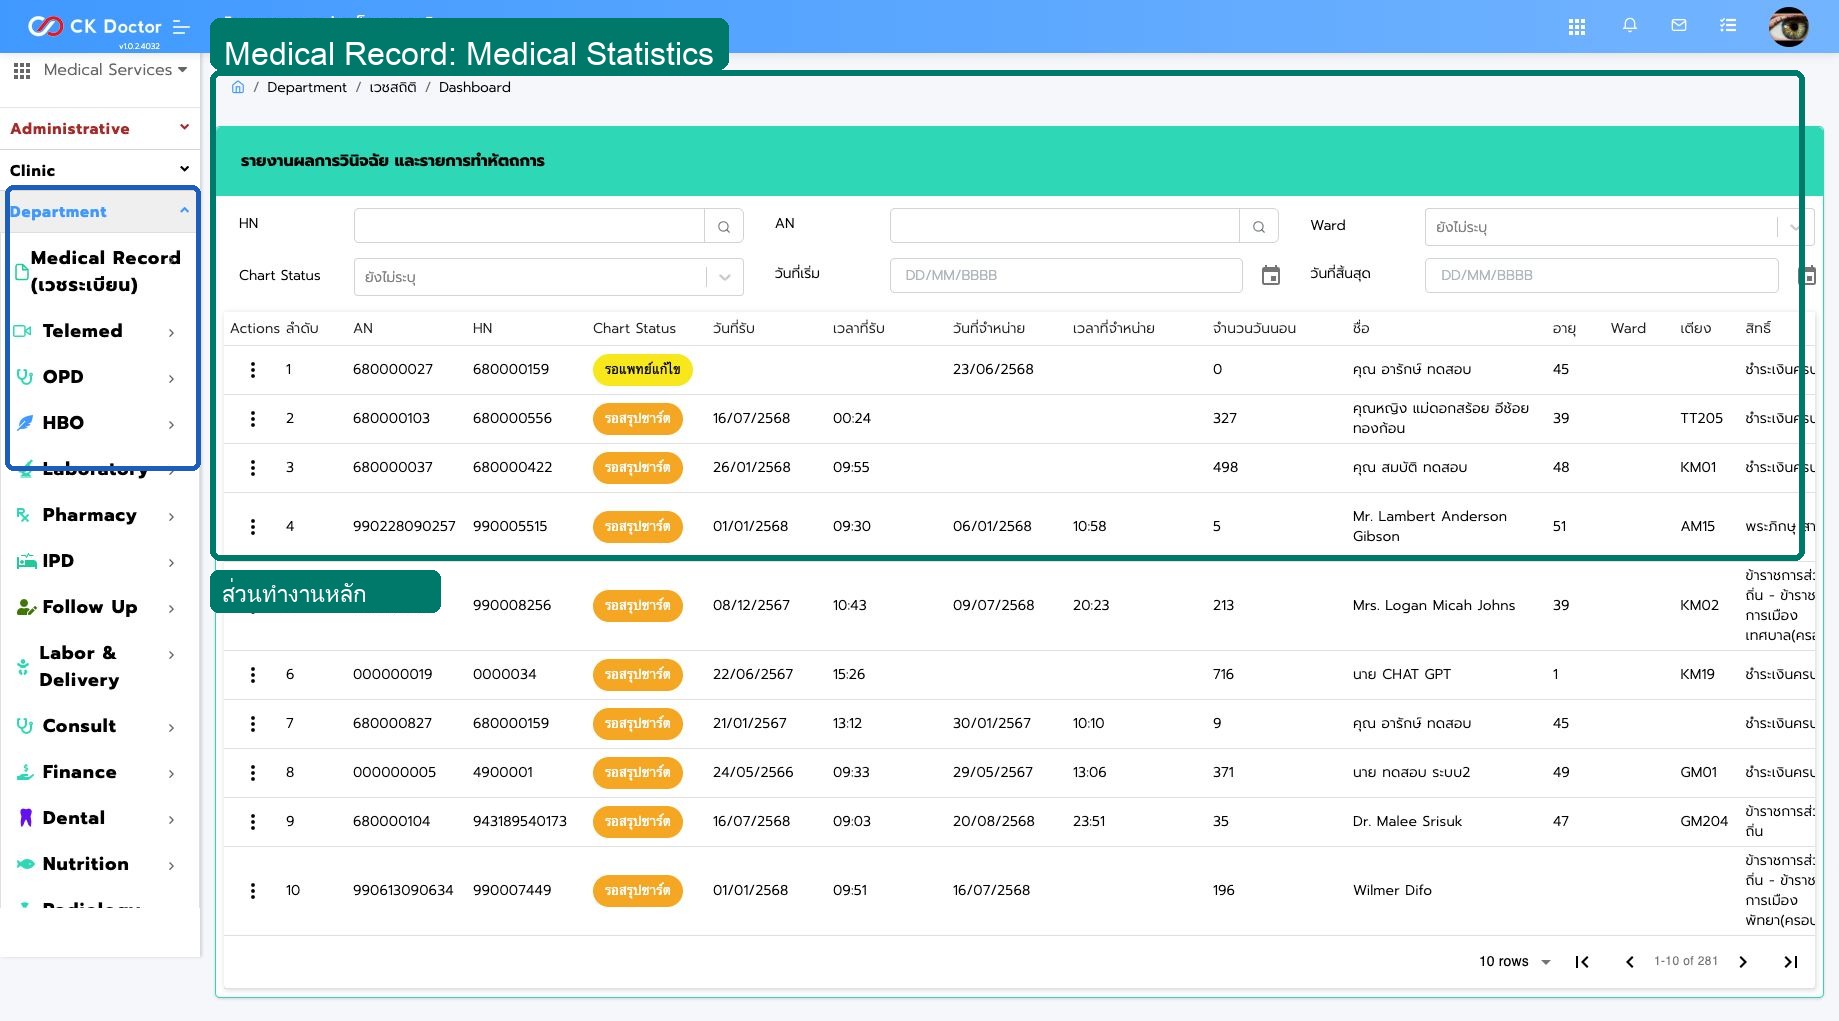Screen dimensions: 1839x1021
Task: Click the orange status badge for AN 680000103
Action: pyautogui.click(x=638, y=419)
